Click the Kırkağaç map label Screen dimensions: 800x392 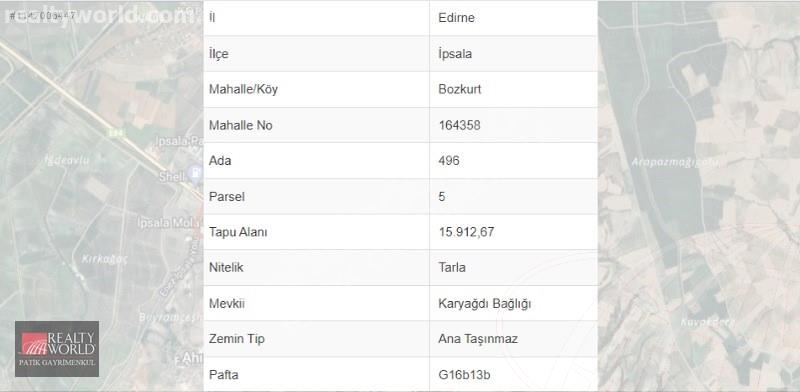point(105,259)
